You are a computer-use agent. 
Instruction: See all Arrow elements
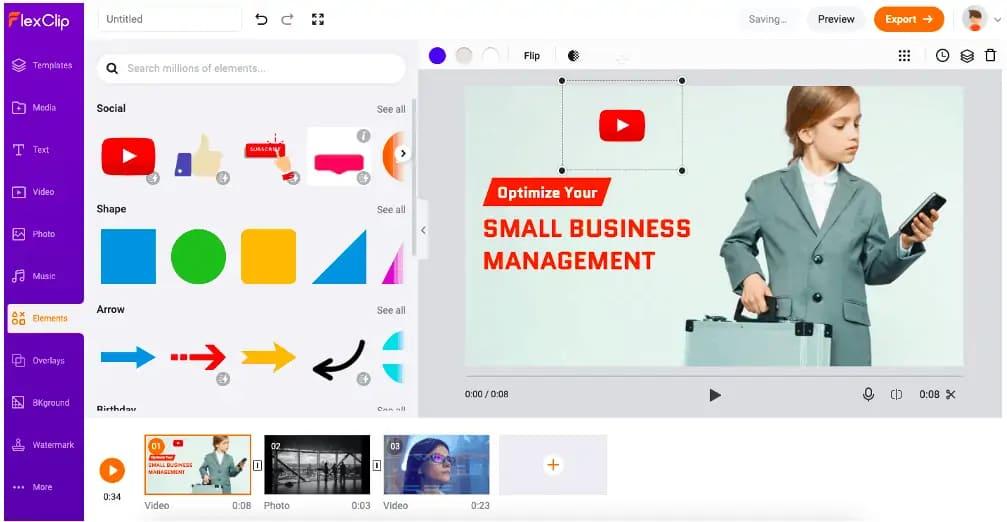(x=390, y=310)
